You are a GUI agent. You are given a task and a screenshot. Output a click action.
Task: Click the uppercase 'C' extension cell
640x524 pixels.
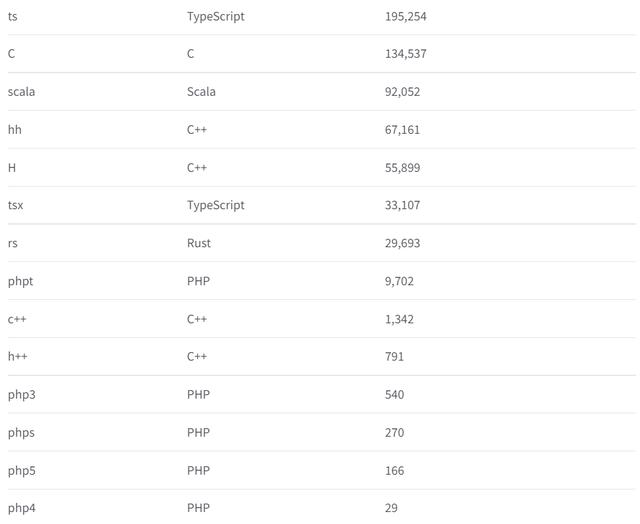tap(12, 54)
